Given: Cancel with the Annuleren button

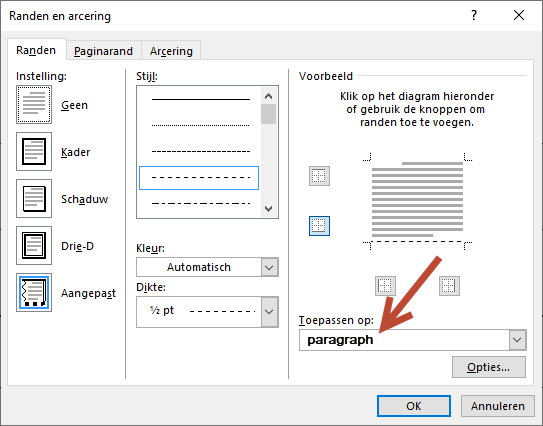Looking at the screenshot, I should coord(498,406).
